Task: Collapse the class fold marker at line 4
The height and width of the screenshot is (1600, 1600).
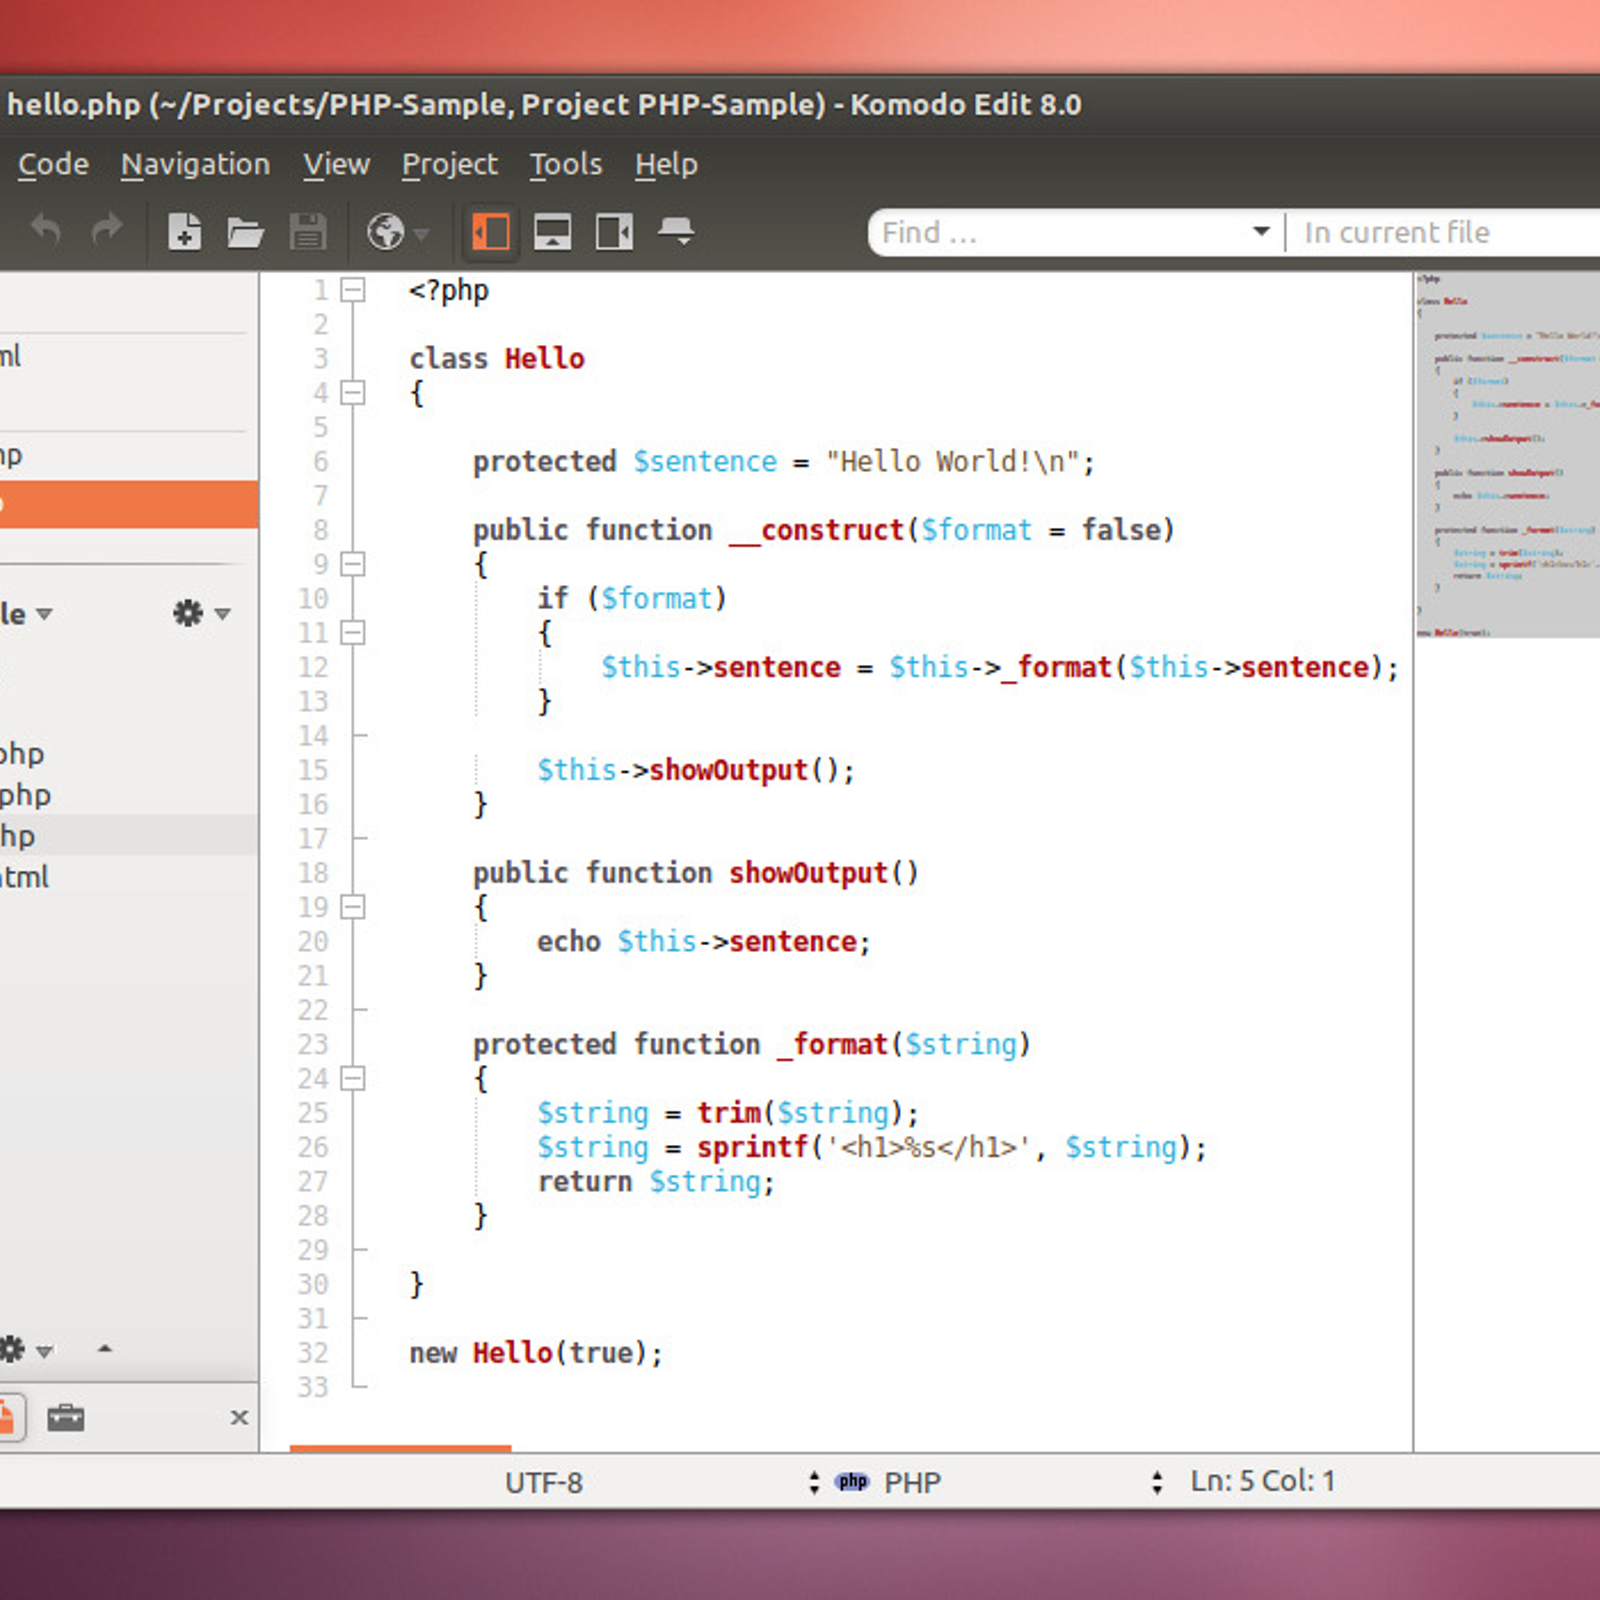Action: tap(352, 393)
